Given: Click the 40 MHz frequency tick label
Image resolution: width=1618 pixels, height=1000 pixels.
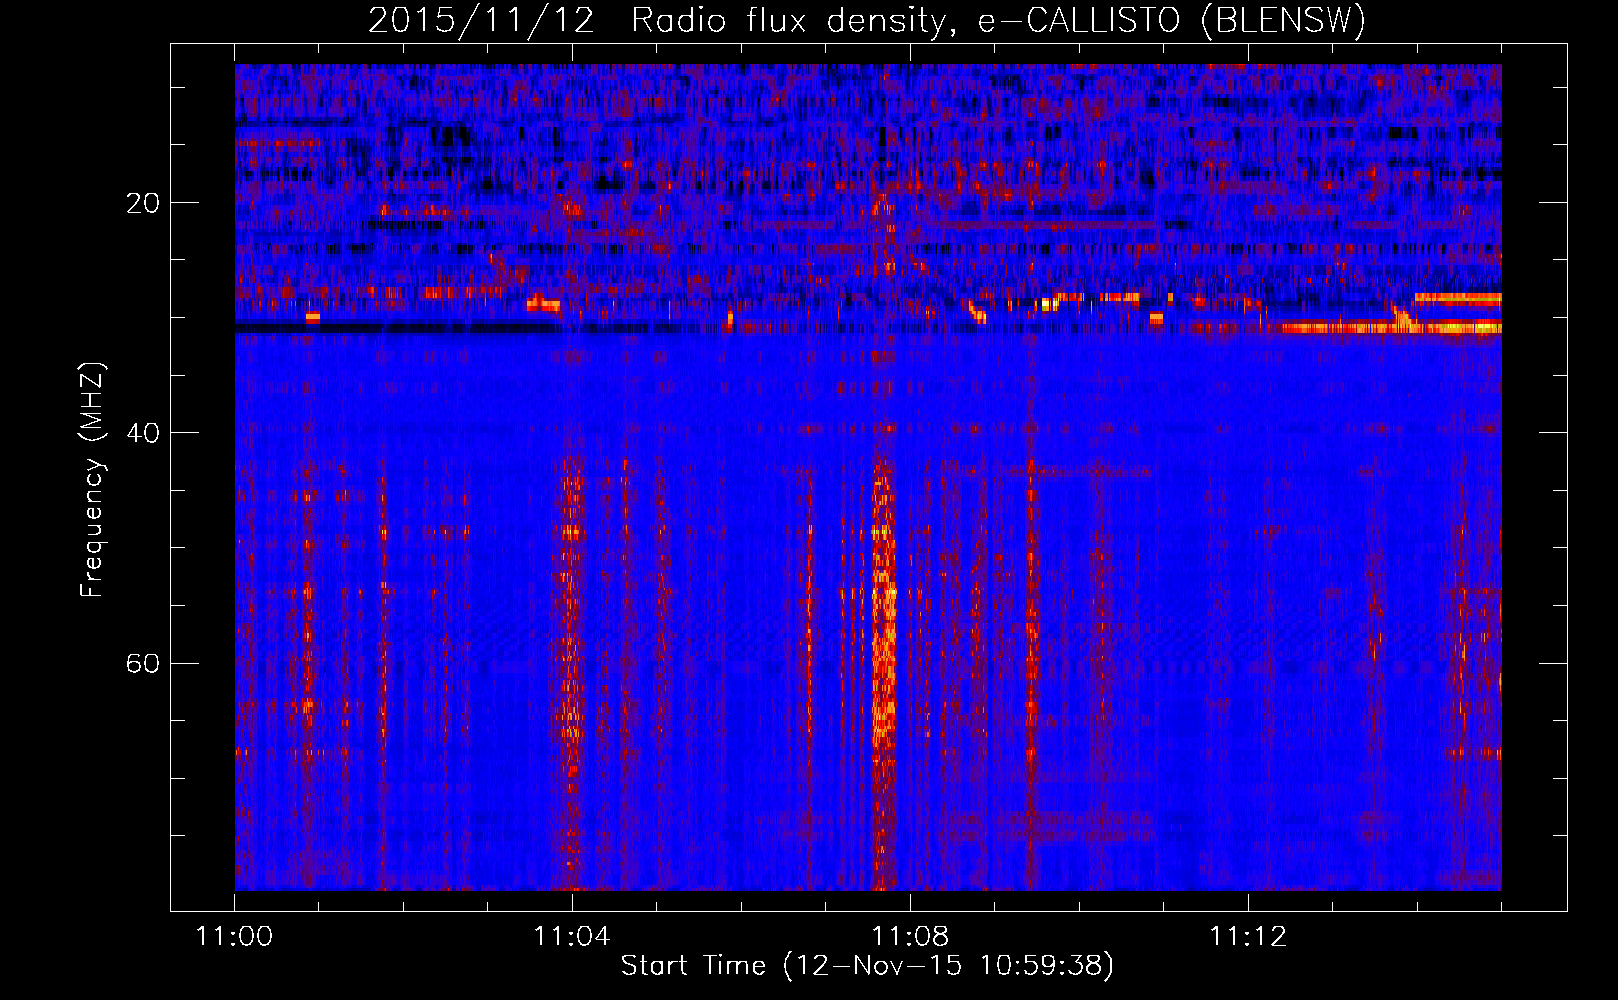Looking at the screenshot, I should pyautogui.click(x=143, y=433).
